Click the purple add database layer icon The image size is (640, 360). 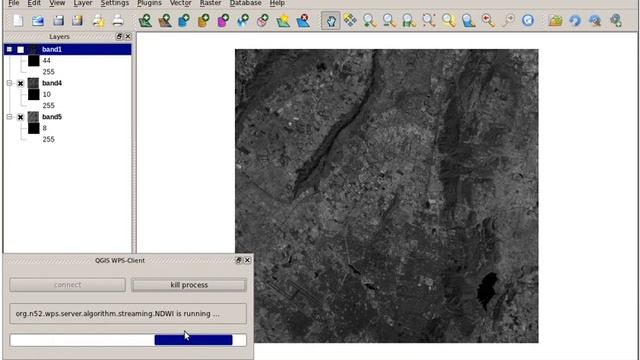[x=223, y=20]
